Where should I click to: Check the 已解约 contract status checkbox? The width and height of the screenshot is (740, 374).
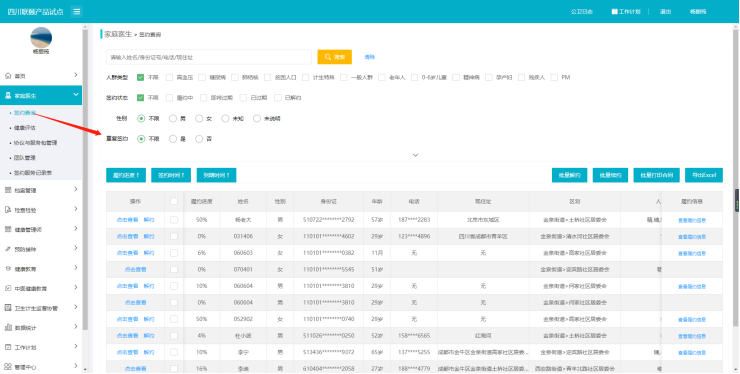point(278,98)
